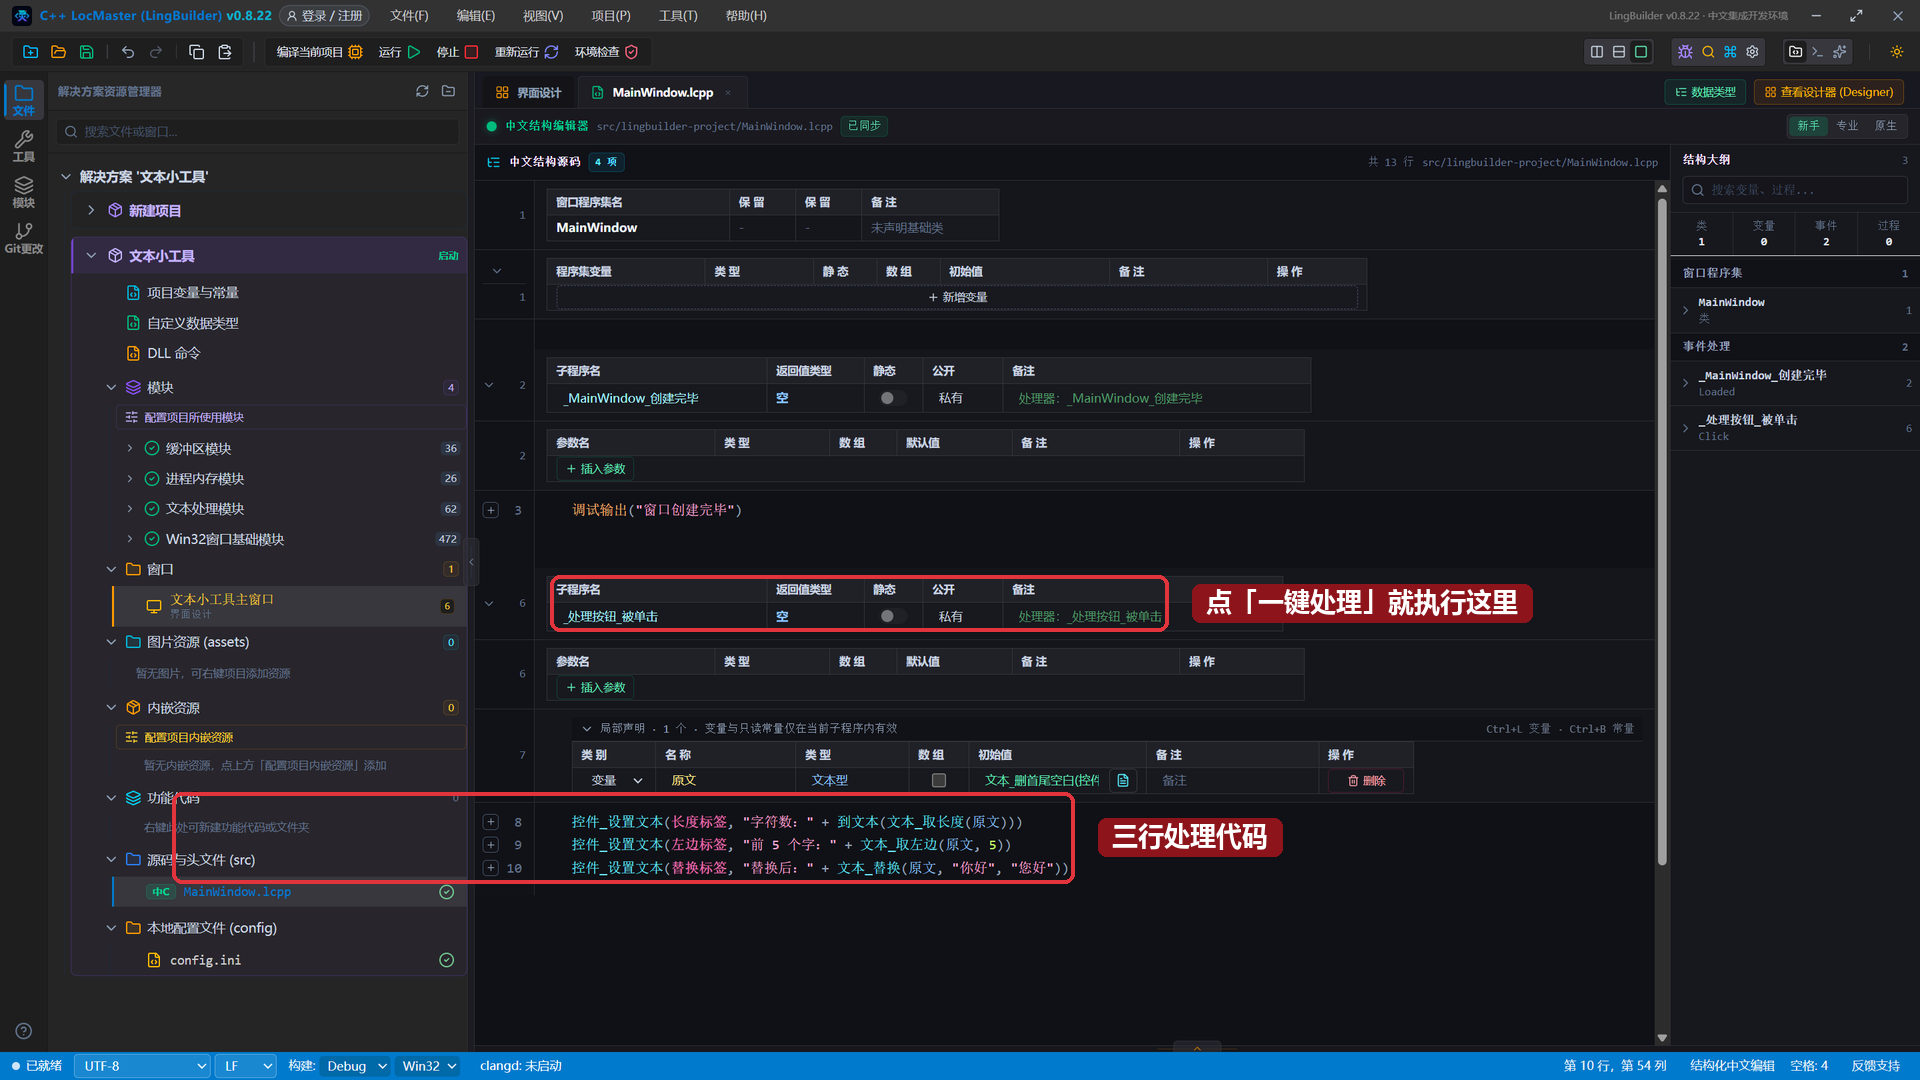Screen dimensions: 1920x1080
Task: Open the Git更改 sidebar panel
Action: click(x=23, y=238)
